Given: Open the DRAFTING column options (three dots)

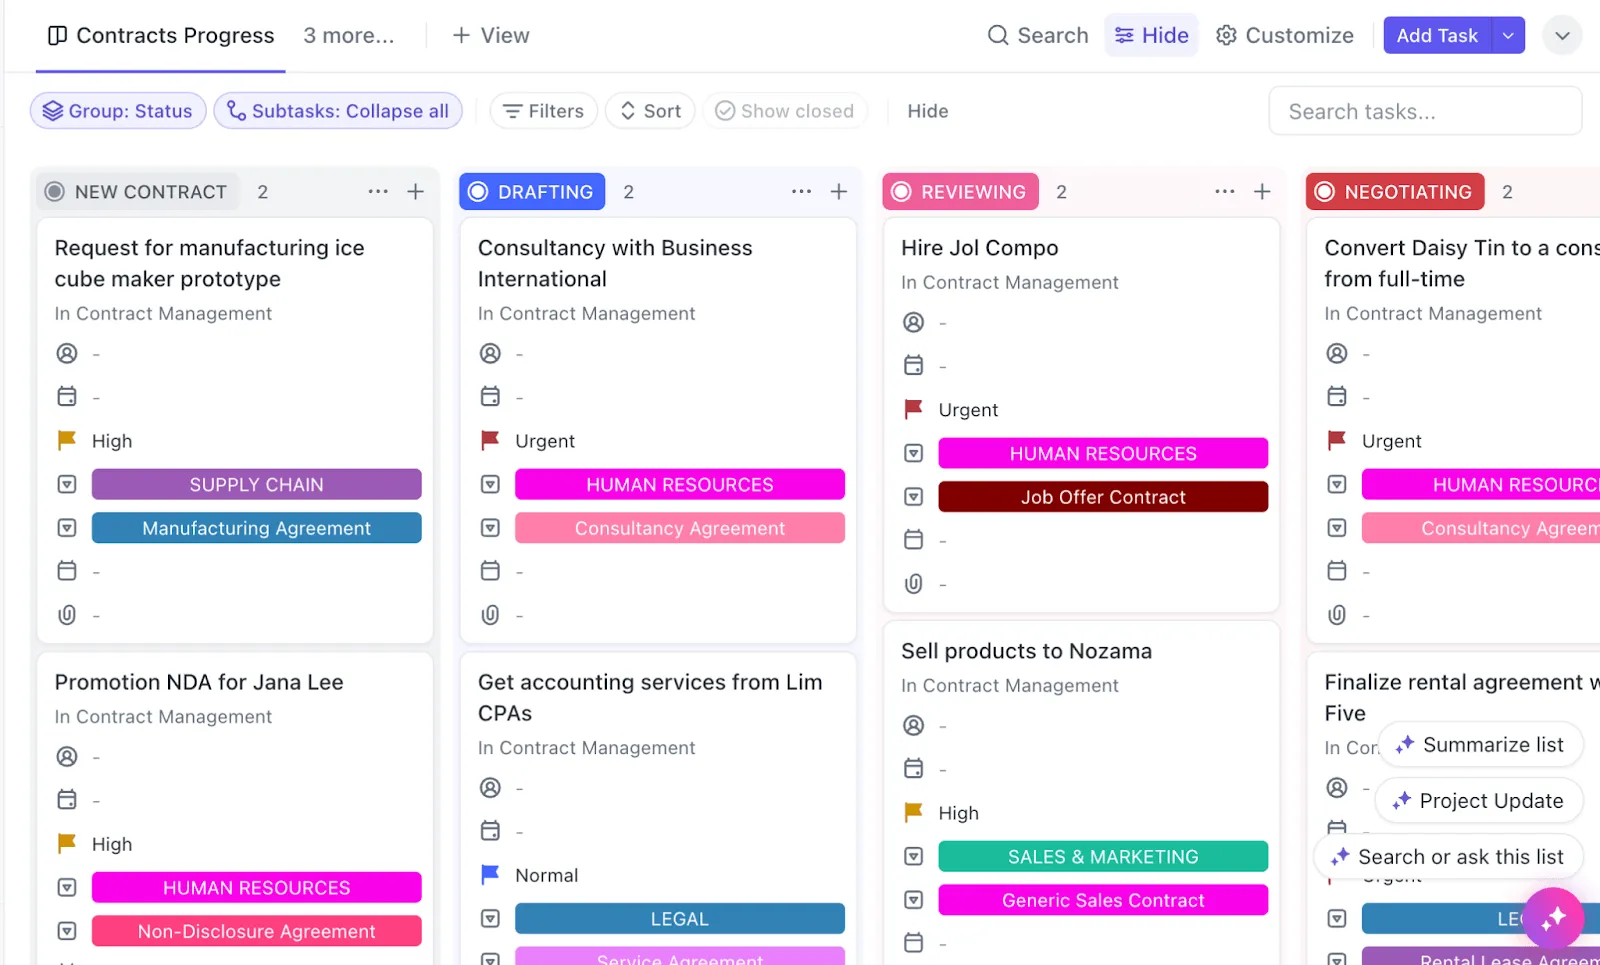Looking at the screenshot, I should tap(801, 191).
